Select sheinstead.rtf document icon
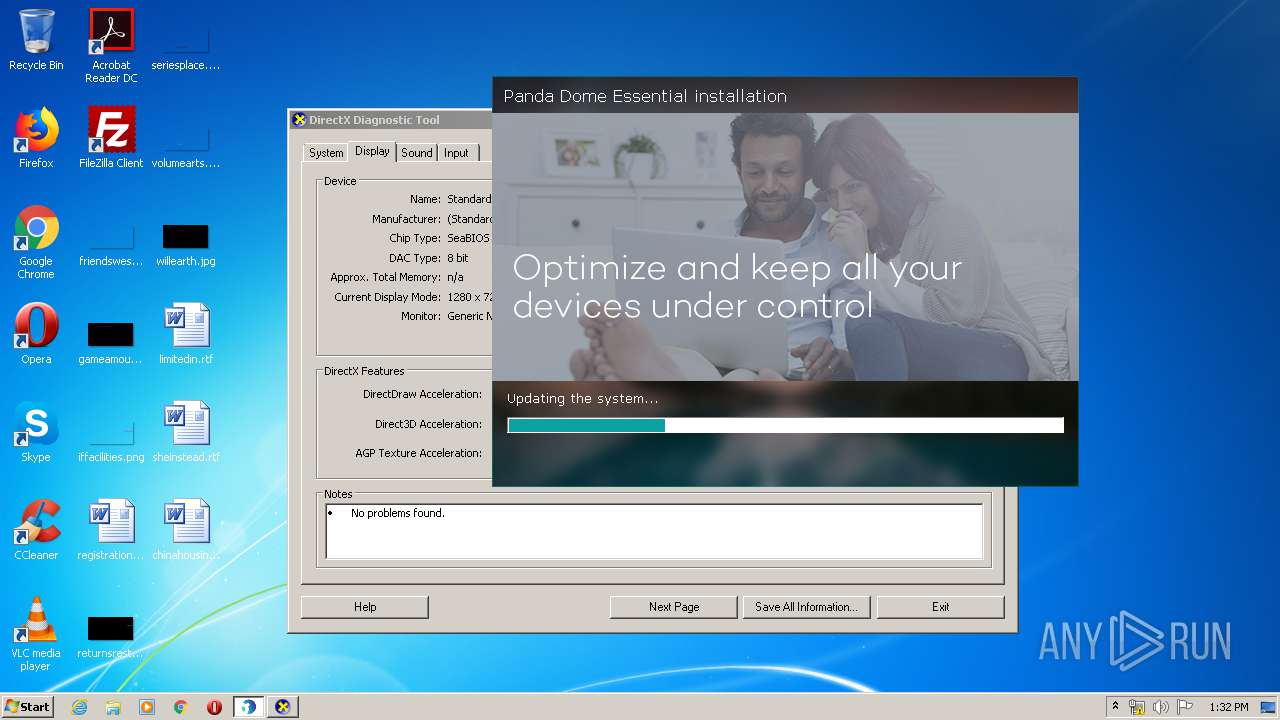The height and width of the screenshot is (720, 1280). tap(185, 432)
